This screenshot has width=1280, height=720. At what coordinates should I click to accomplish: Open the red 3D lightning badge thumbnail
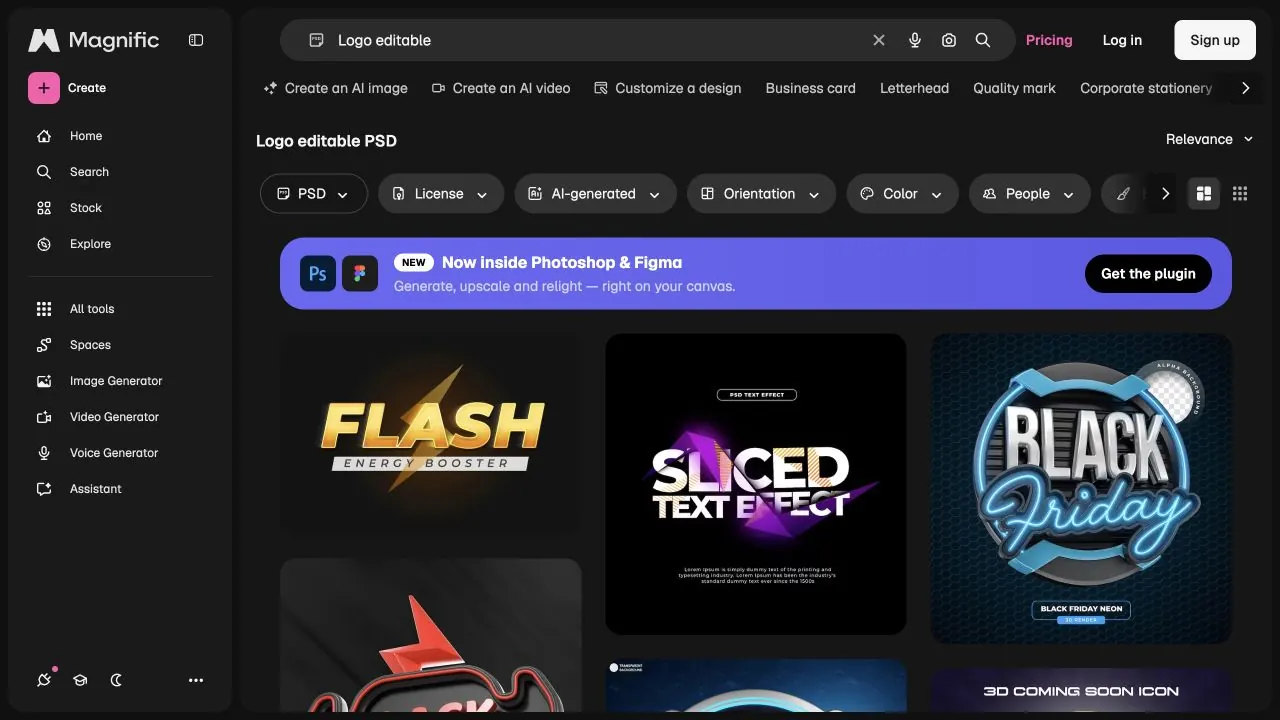tap(431, 635)
